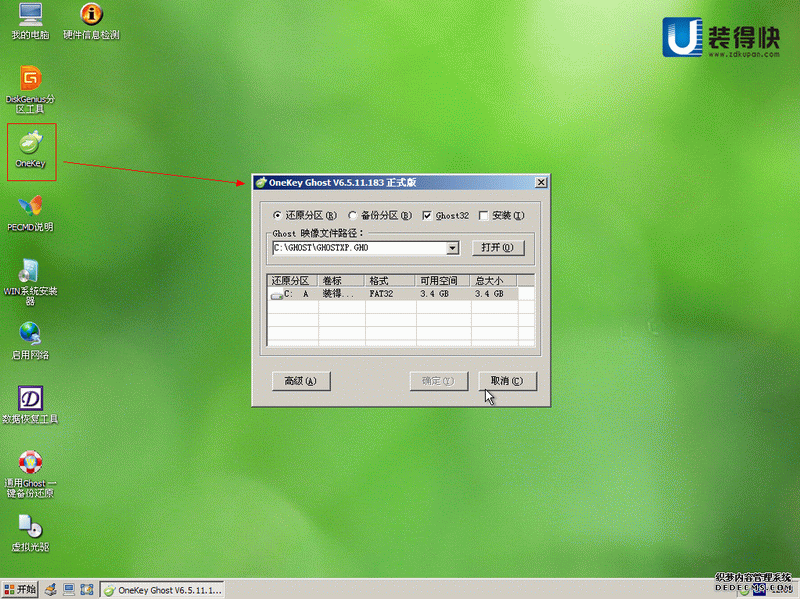Click the 装得... volume label cell
Image resolution: width=800 pixels, height=599 pixels.
[x=338, y=294]
